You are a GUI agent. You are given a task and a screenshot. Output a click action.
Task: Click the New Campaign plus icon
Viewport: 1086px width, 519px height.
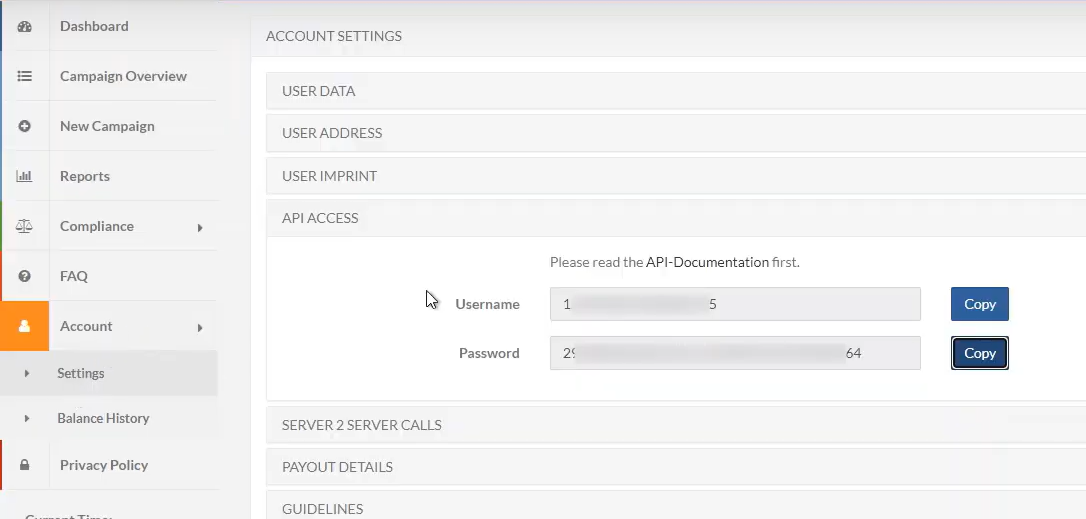click(x=25, y=126)
